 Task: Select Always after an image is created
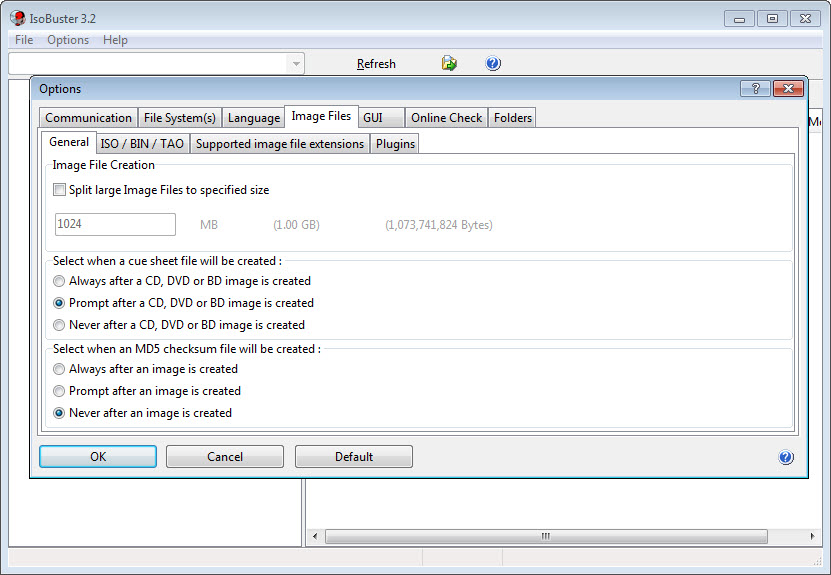59,369
